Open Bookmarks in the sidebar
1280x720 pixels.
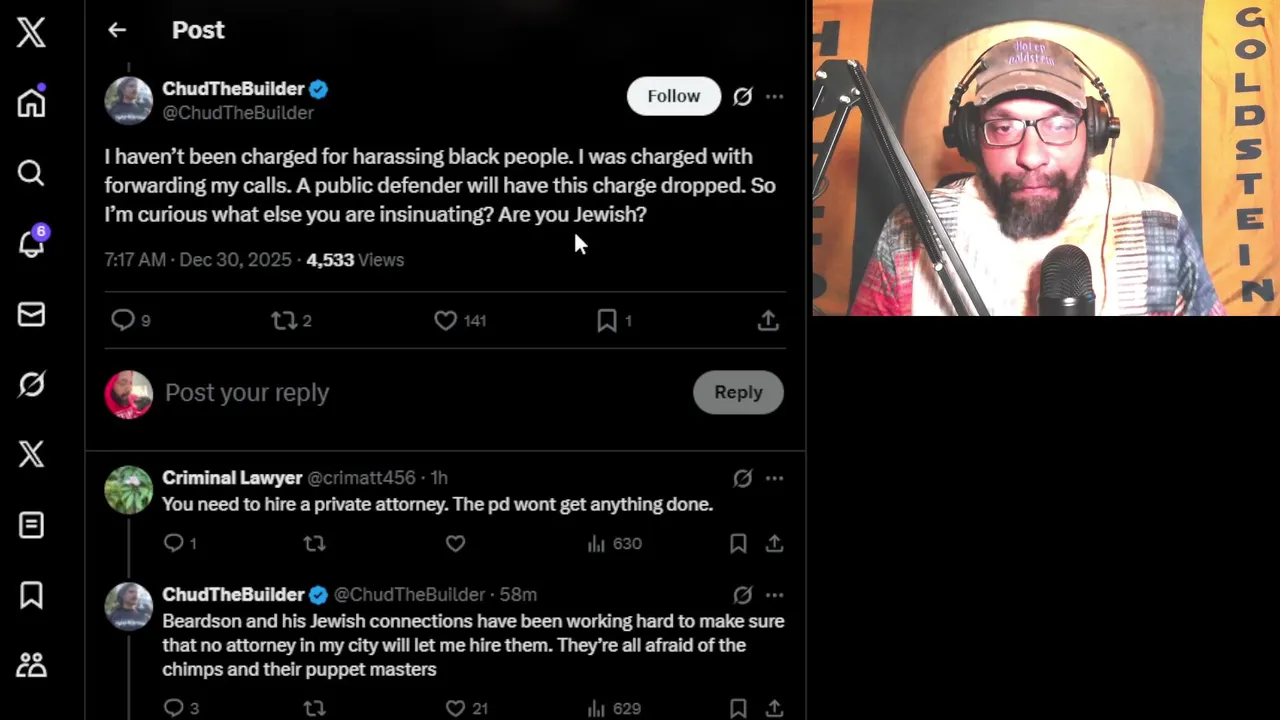click(x=31, y=595)
